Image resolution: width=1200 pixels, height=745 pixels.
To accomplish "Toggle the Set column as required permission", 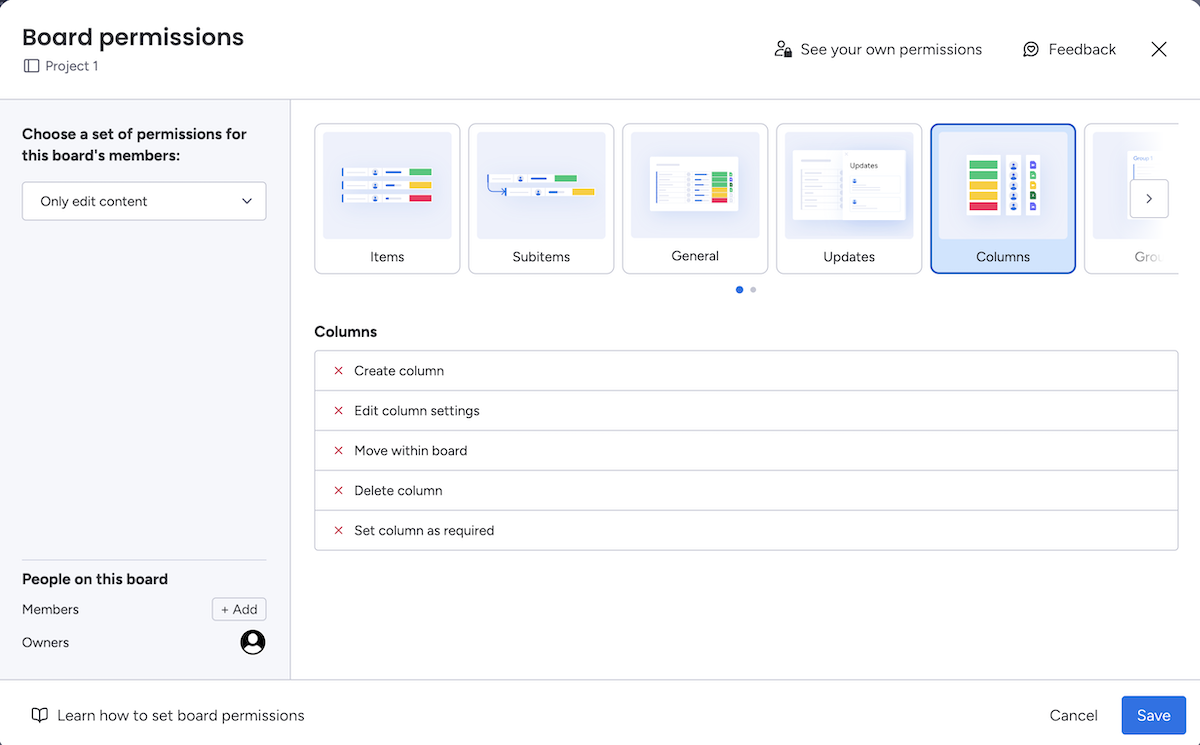I will pos(338,530).
